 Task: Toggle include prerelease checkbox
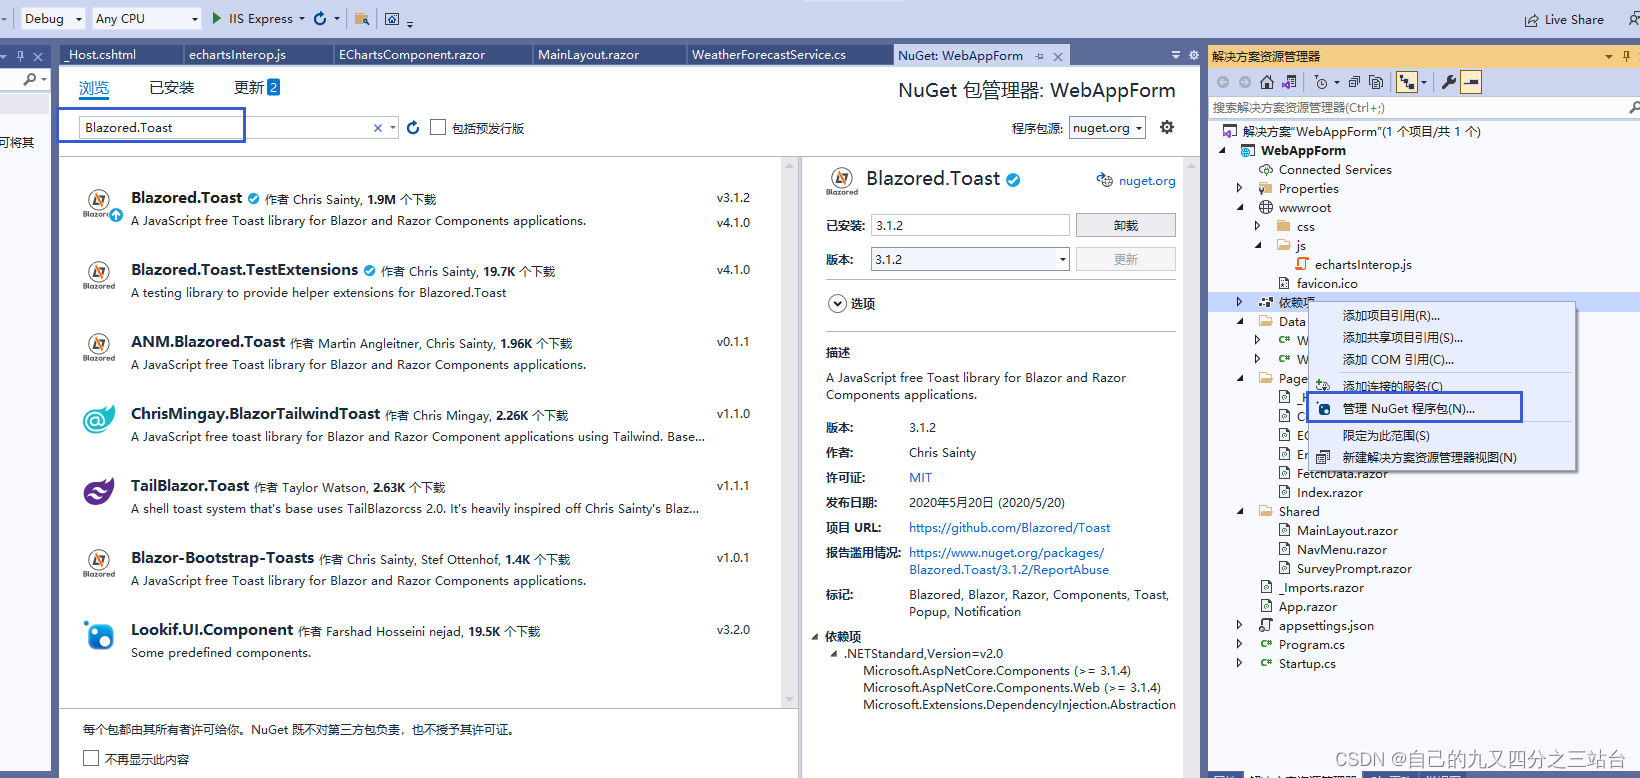[x=438, y=127]
